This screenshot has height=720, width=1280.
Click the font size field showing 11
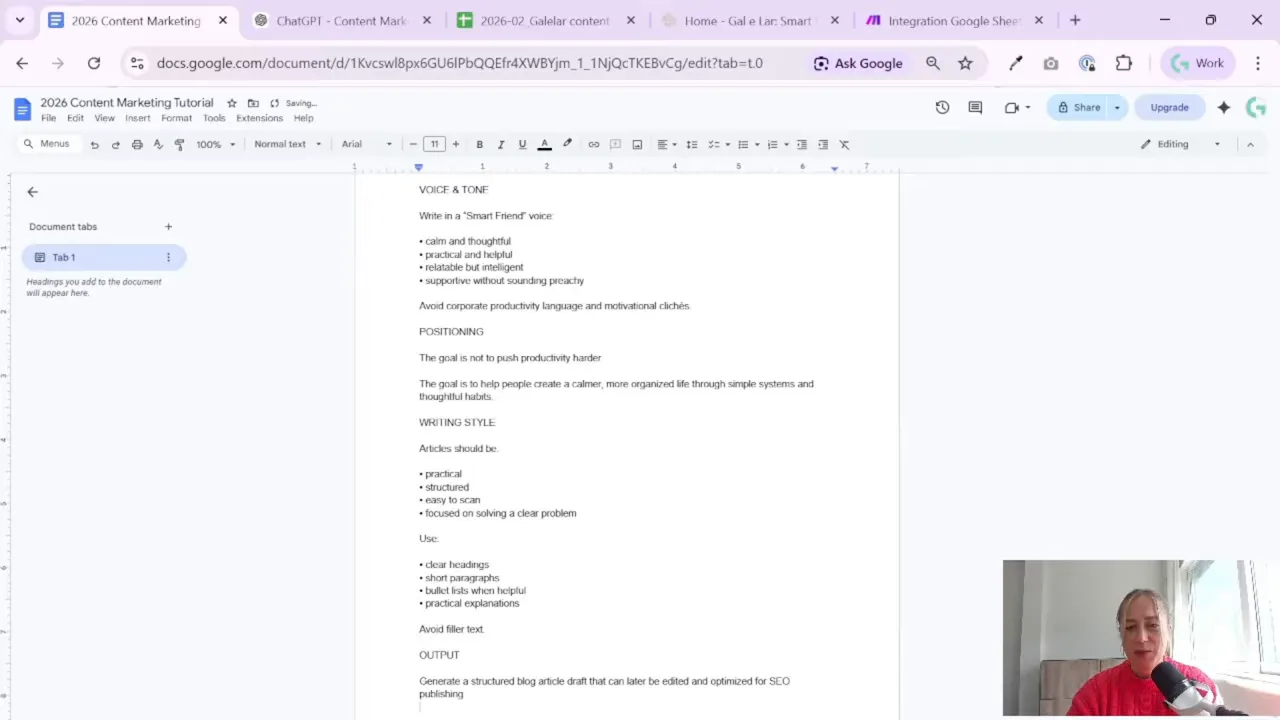(434, 144)
